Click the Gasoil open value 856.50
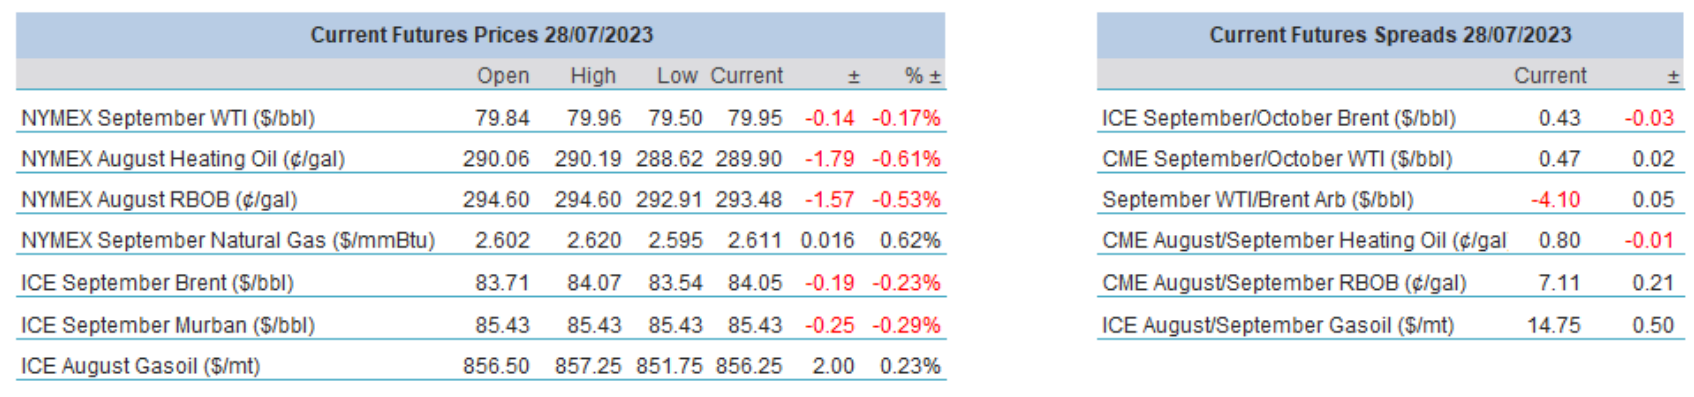Viewport: 1694px width, 397px height. click(496, 366)
